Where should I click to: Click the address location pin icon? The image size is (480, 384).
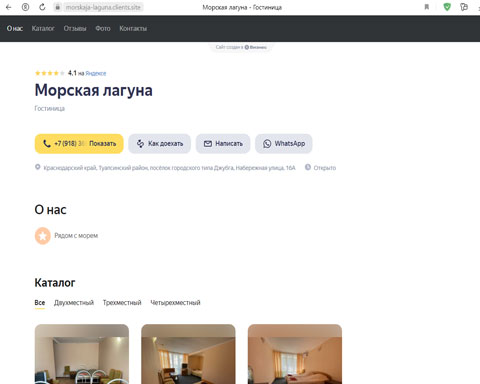click(x=38, y=167)
